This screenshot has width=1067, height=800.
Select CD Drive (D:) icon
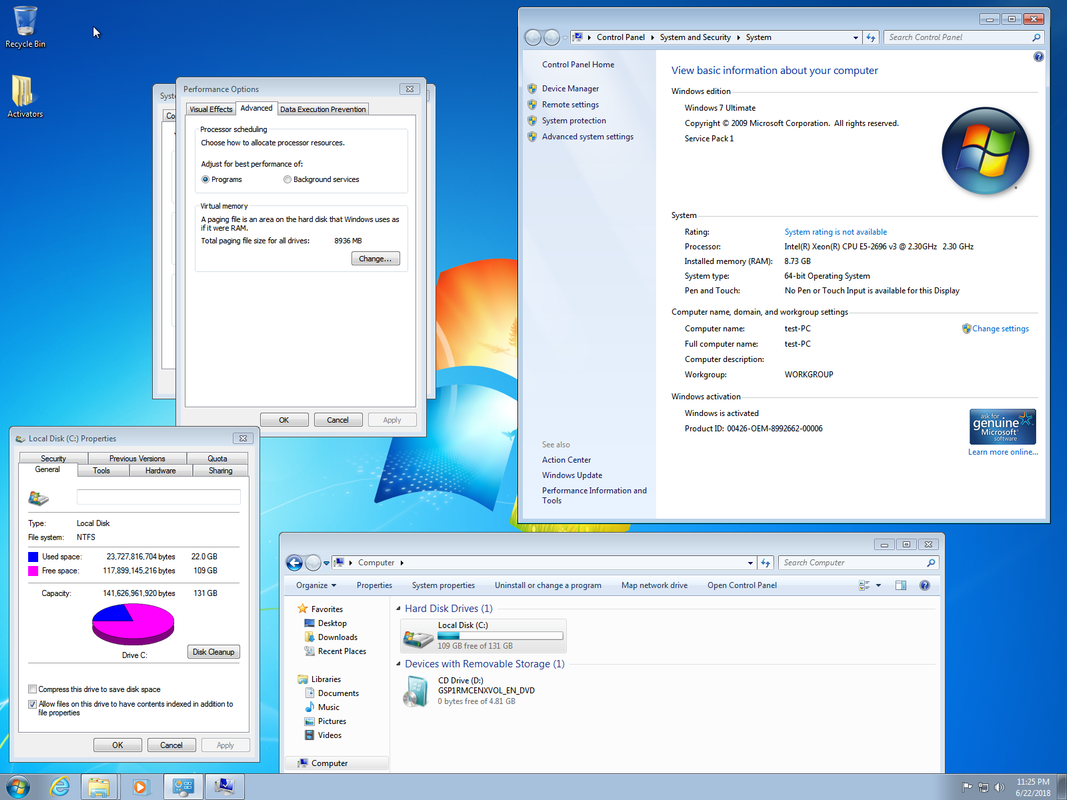pyautogui.click(x=416, y=692)
